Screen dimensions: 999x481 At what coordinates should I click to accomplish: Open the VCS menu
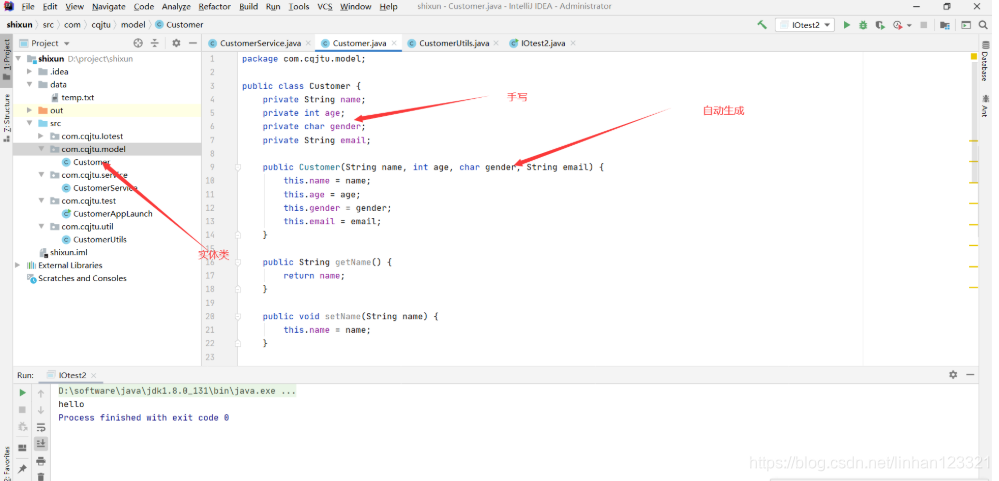[325, 6]
